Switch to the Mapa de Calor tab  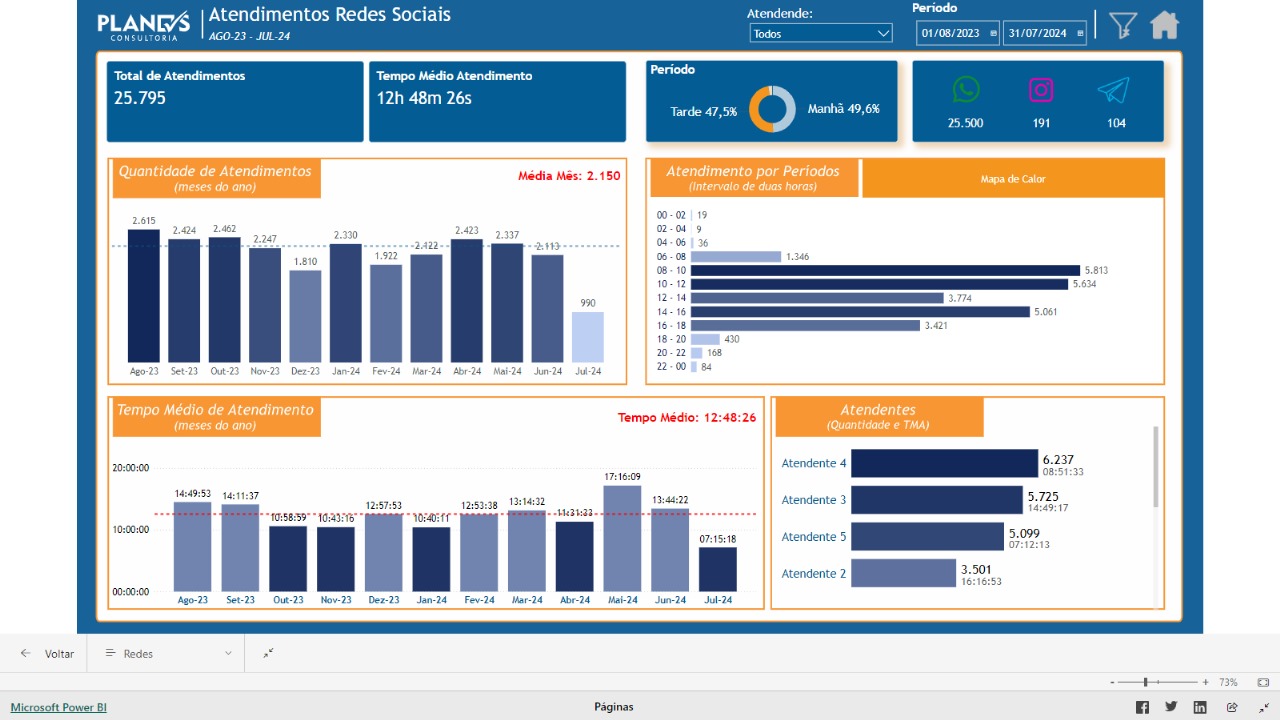[1013, 179]
